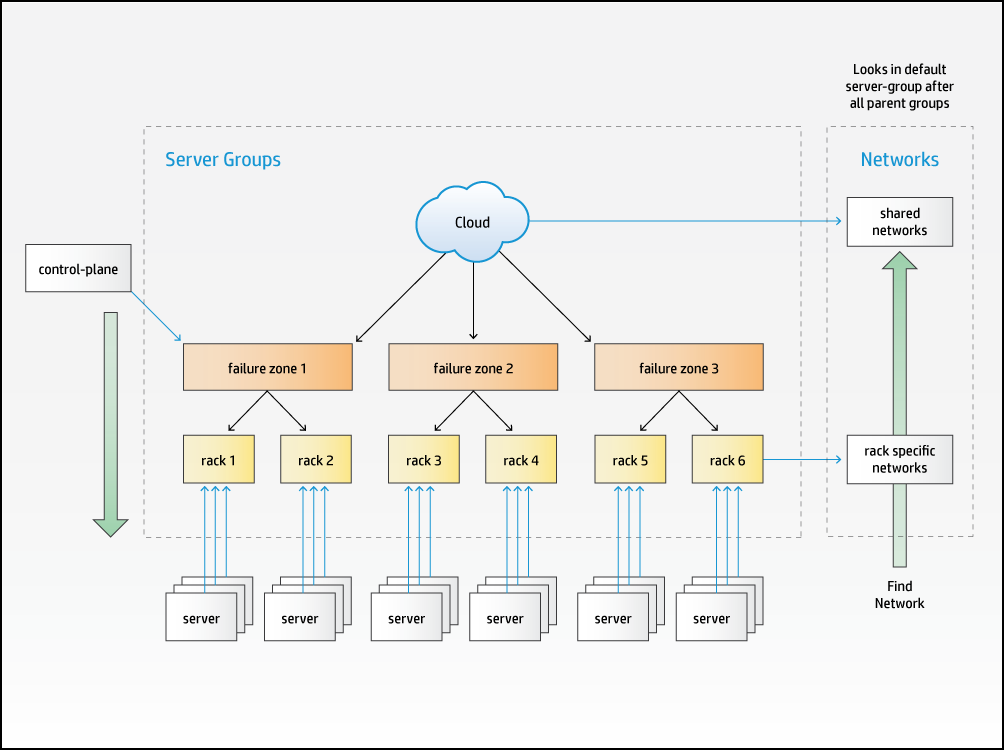Click the failure zone 3 box
Viewport: 1004px width, 750px height.
(678, 368)
